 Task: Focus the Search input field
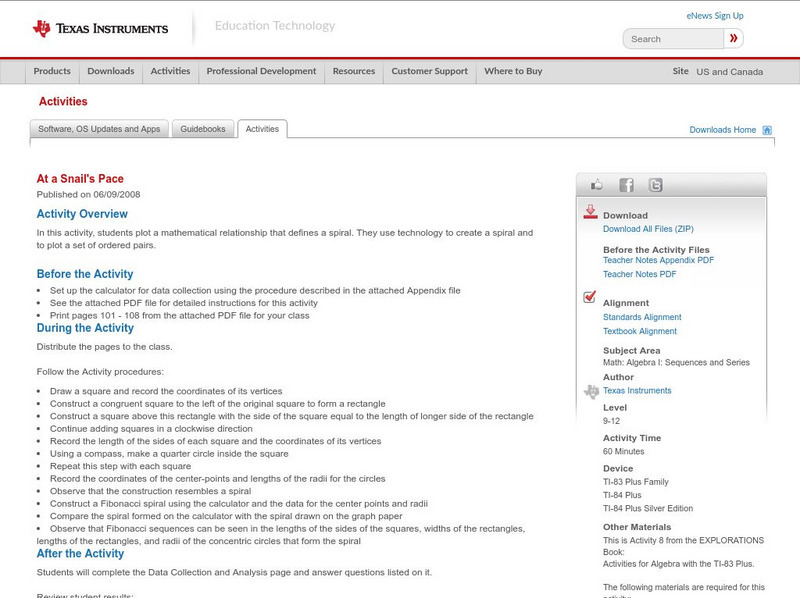tap(673, 39)
